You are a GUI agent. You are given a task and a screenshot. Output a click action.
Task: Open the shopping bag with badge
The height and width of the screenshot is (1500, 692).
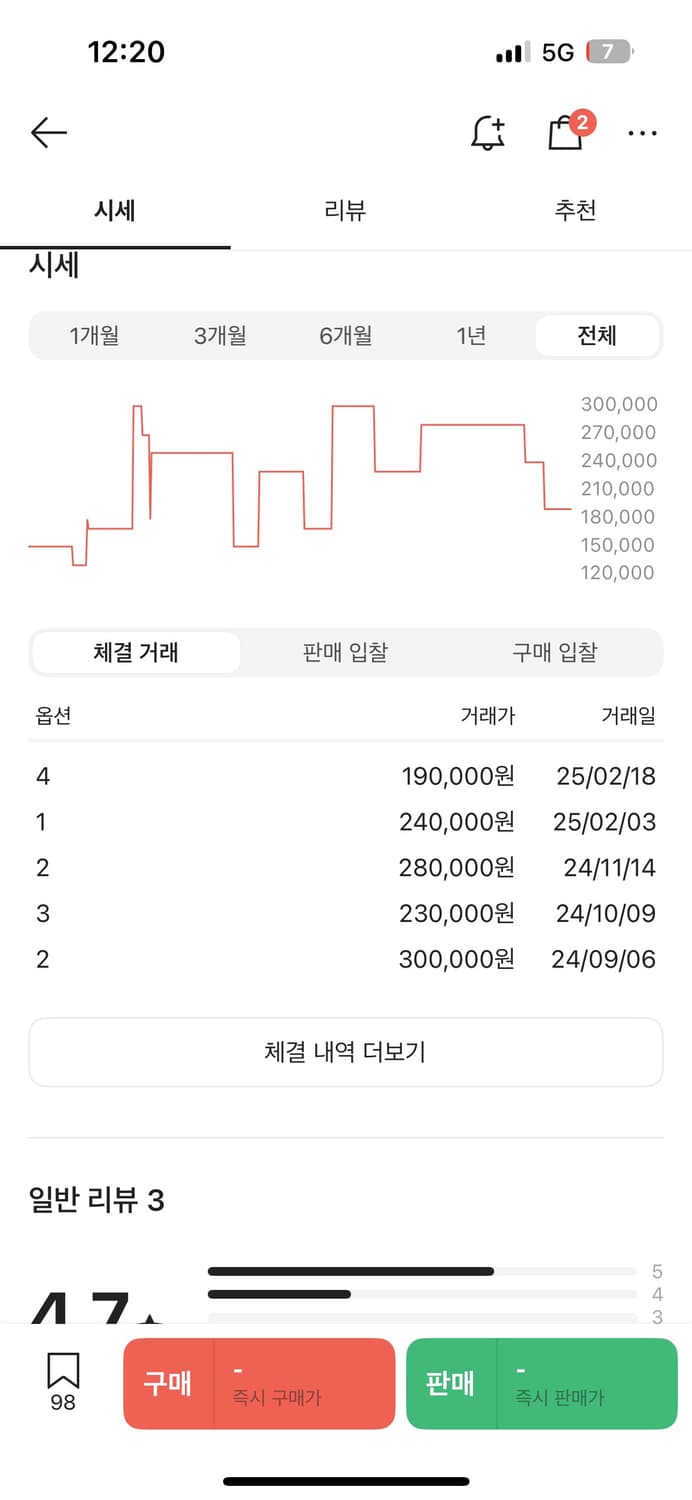[x=567, y=131]
